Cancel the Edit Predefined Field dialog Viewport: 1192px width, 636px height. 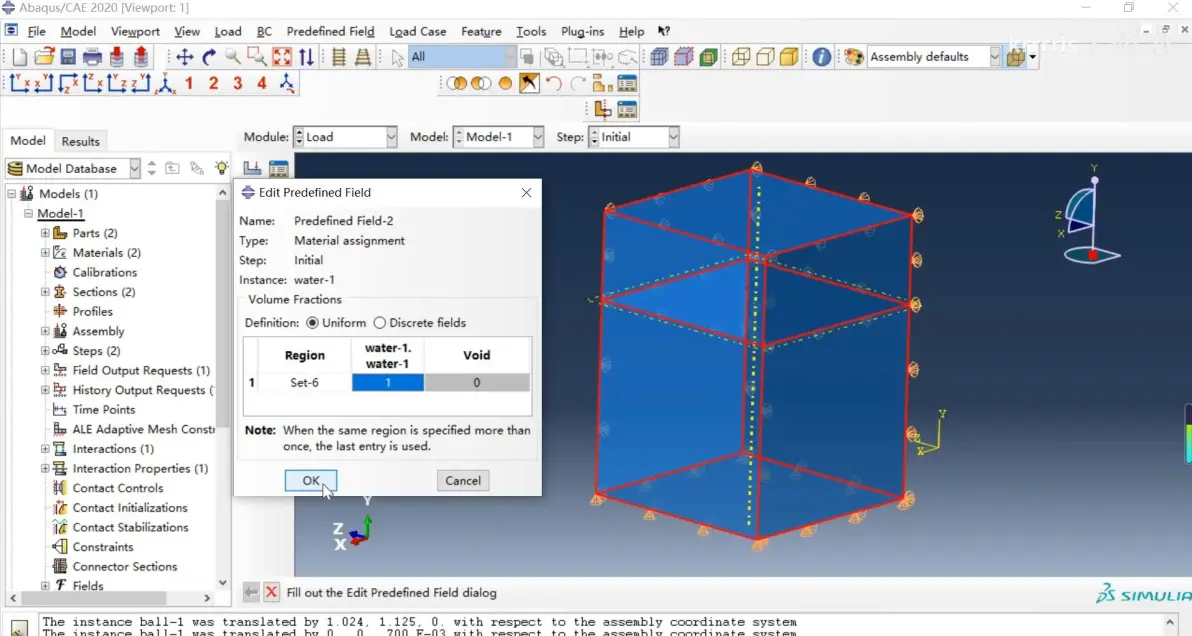pos(463,480)
